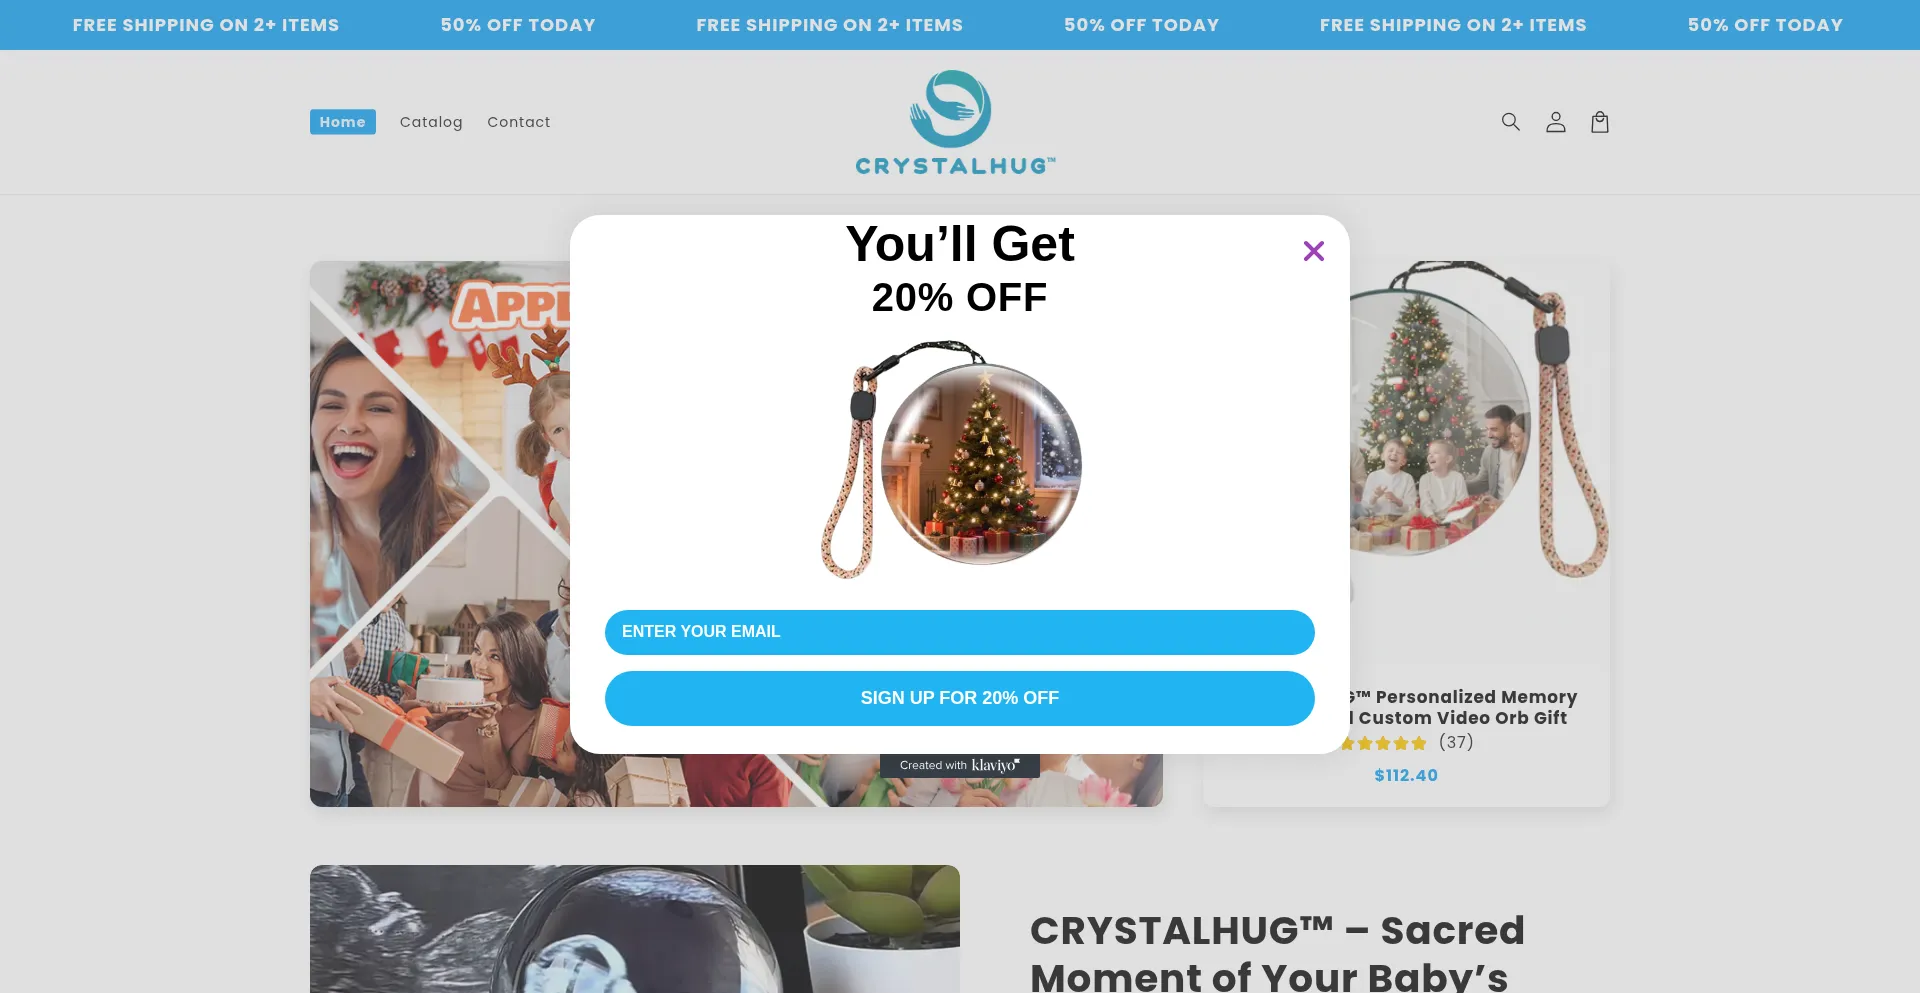Click the last 50% Off Today banner text
The image size is (1920, 993).
(x=1765, y=25)
